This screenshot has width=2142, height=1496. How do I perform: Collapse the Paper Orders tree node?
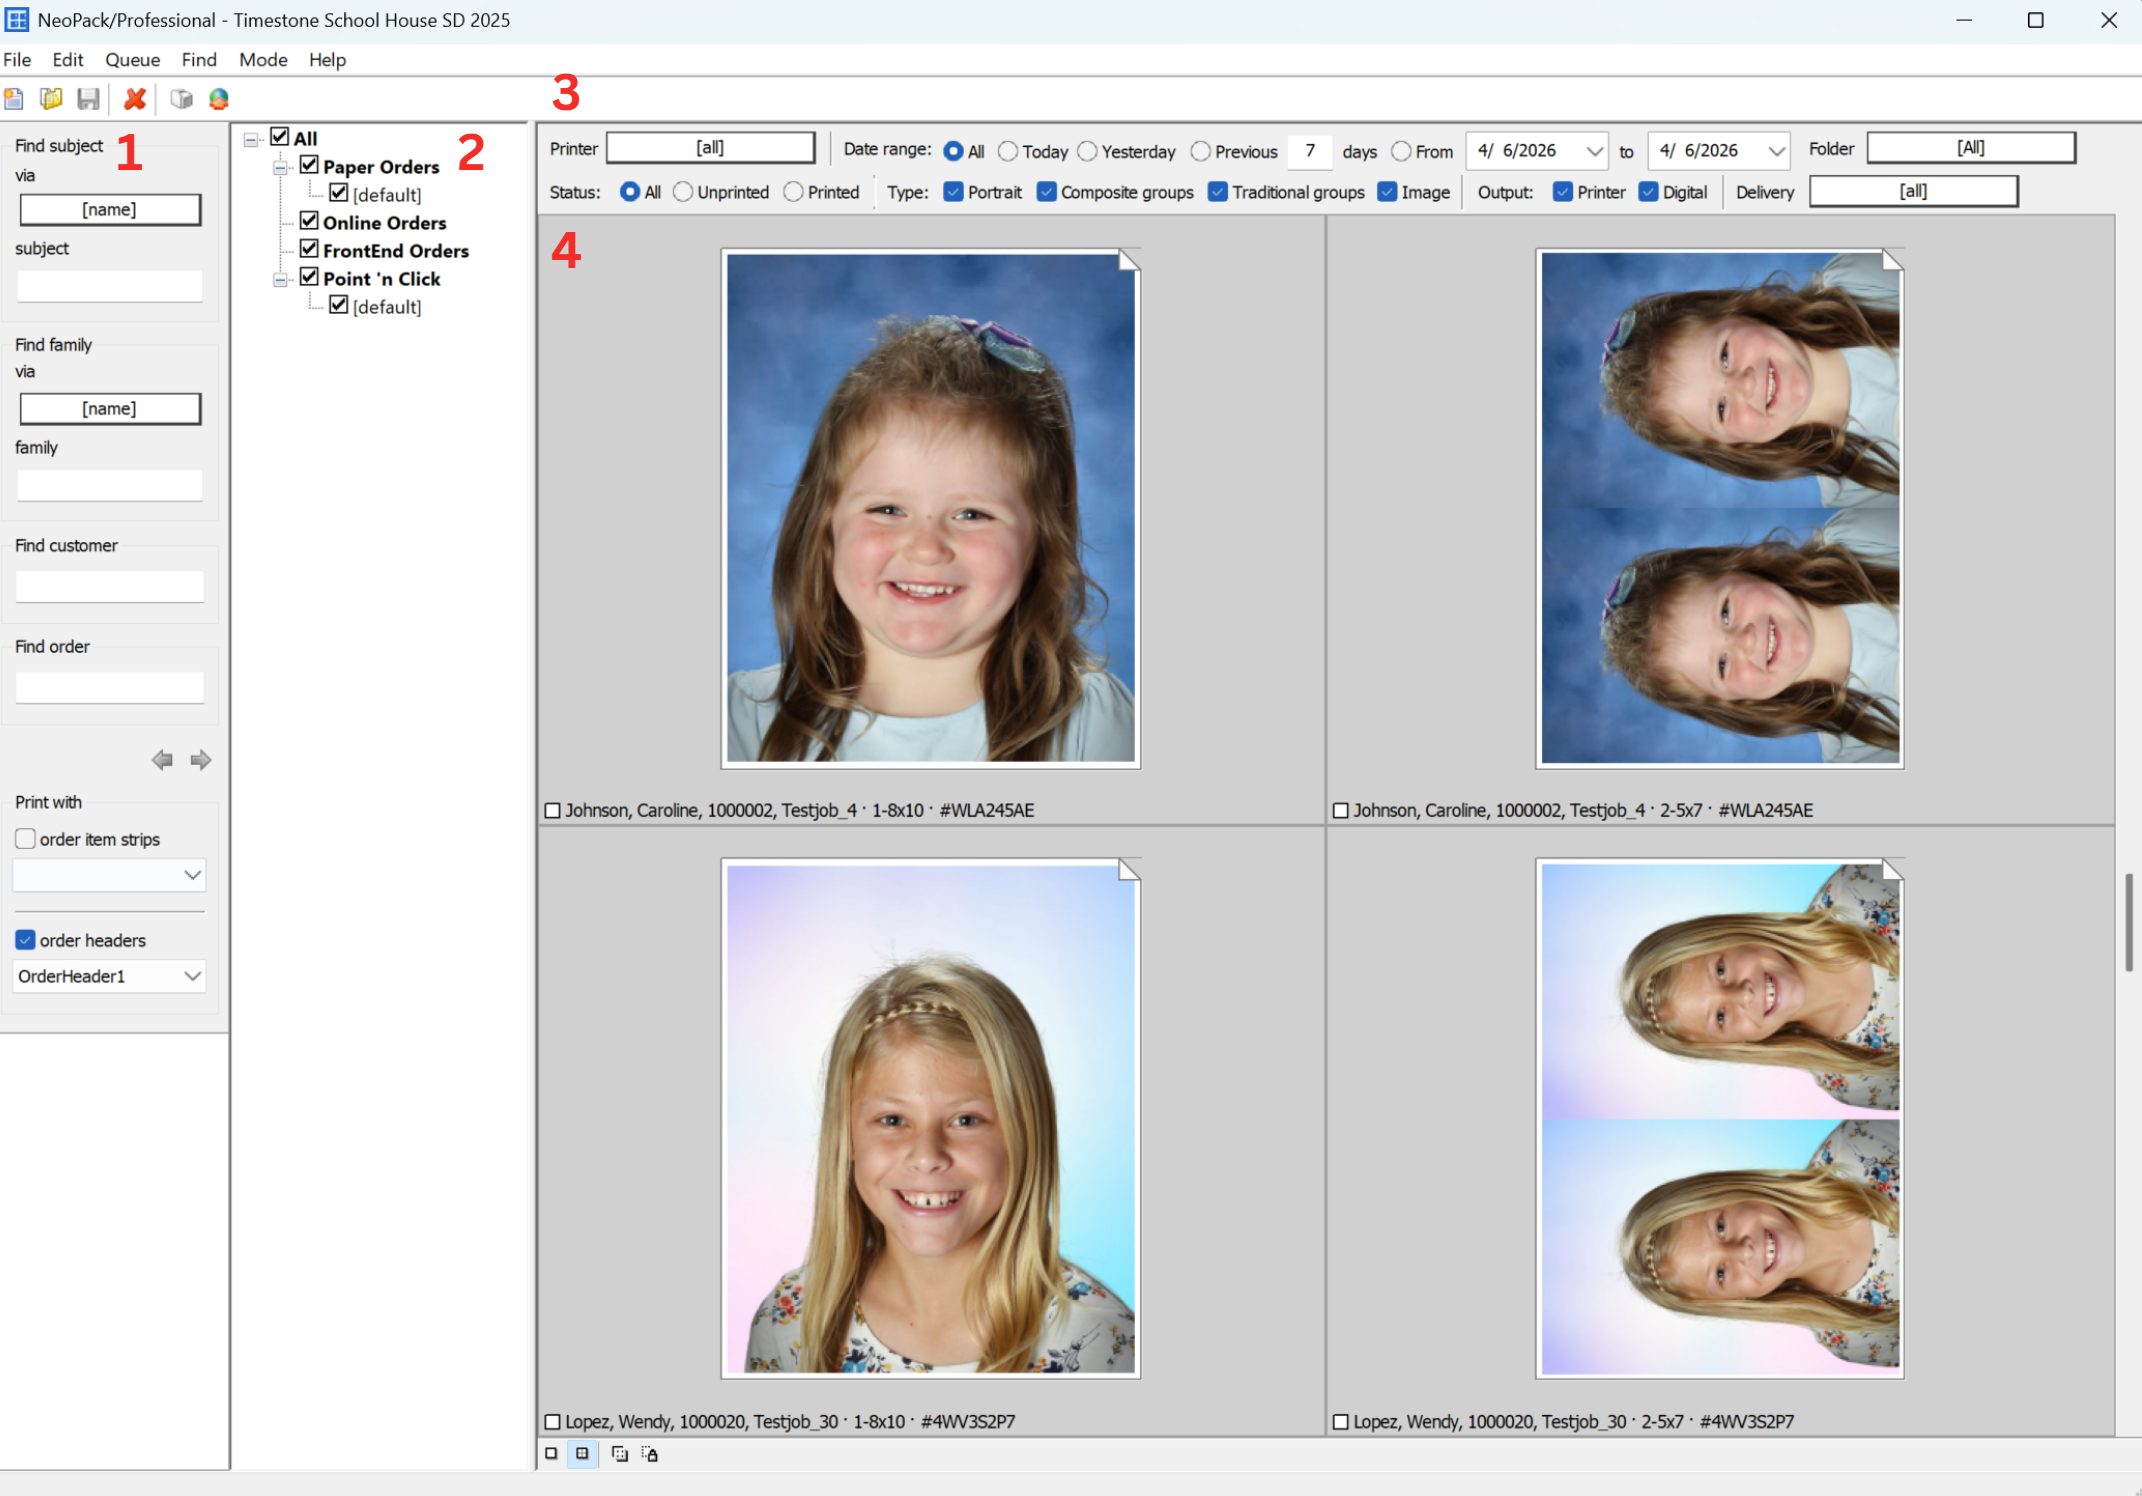[281, 168]
